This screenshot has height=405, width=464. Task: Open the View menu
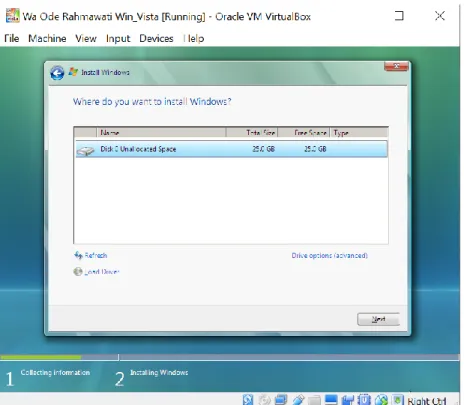click(x=86, y=39)
